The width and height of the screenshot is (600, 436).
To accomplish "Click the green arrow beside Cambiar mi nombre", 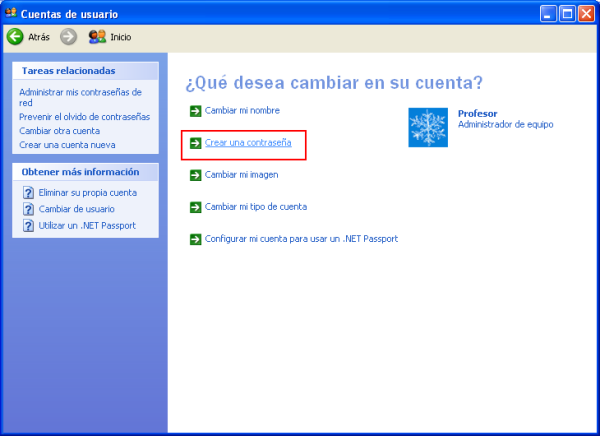I will [195, 111].
